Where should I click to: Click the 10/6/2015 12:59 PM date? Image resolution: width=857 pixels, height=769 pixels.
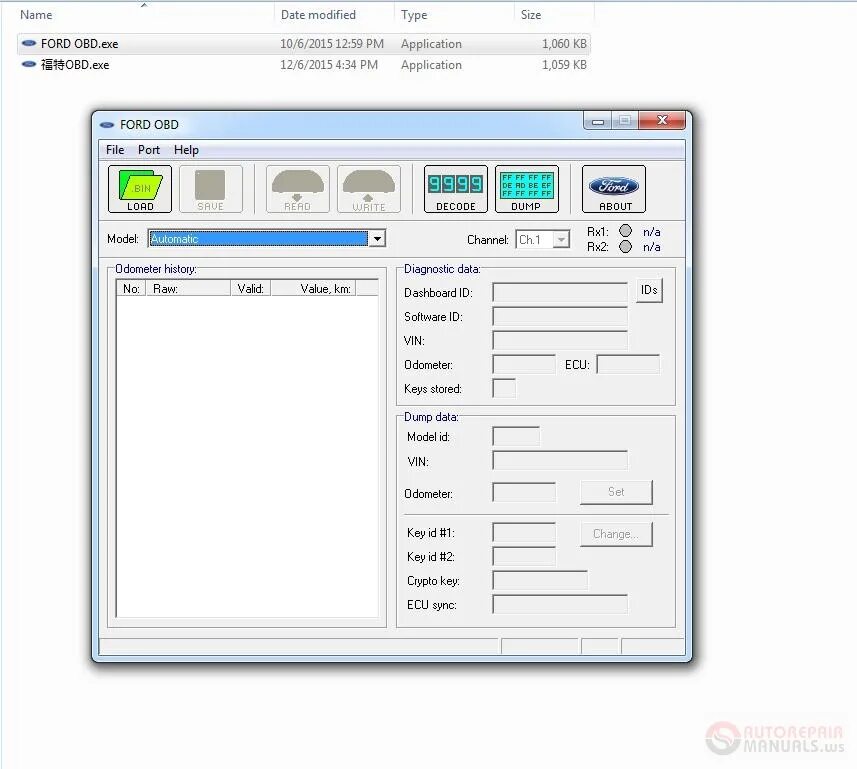[x=332, y=44]
